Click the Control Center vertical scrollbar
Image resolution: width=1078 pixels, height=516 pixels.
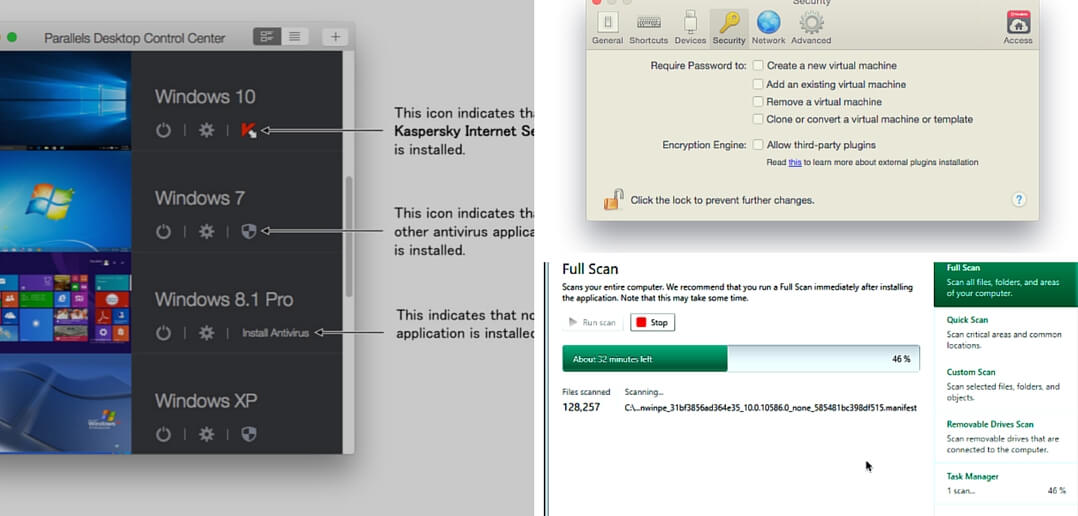[349, 236]
